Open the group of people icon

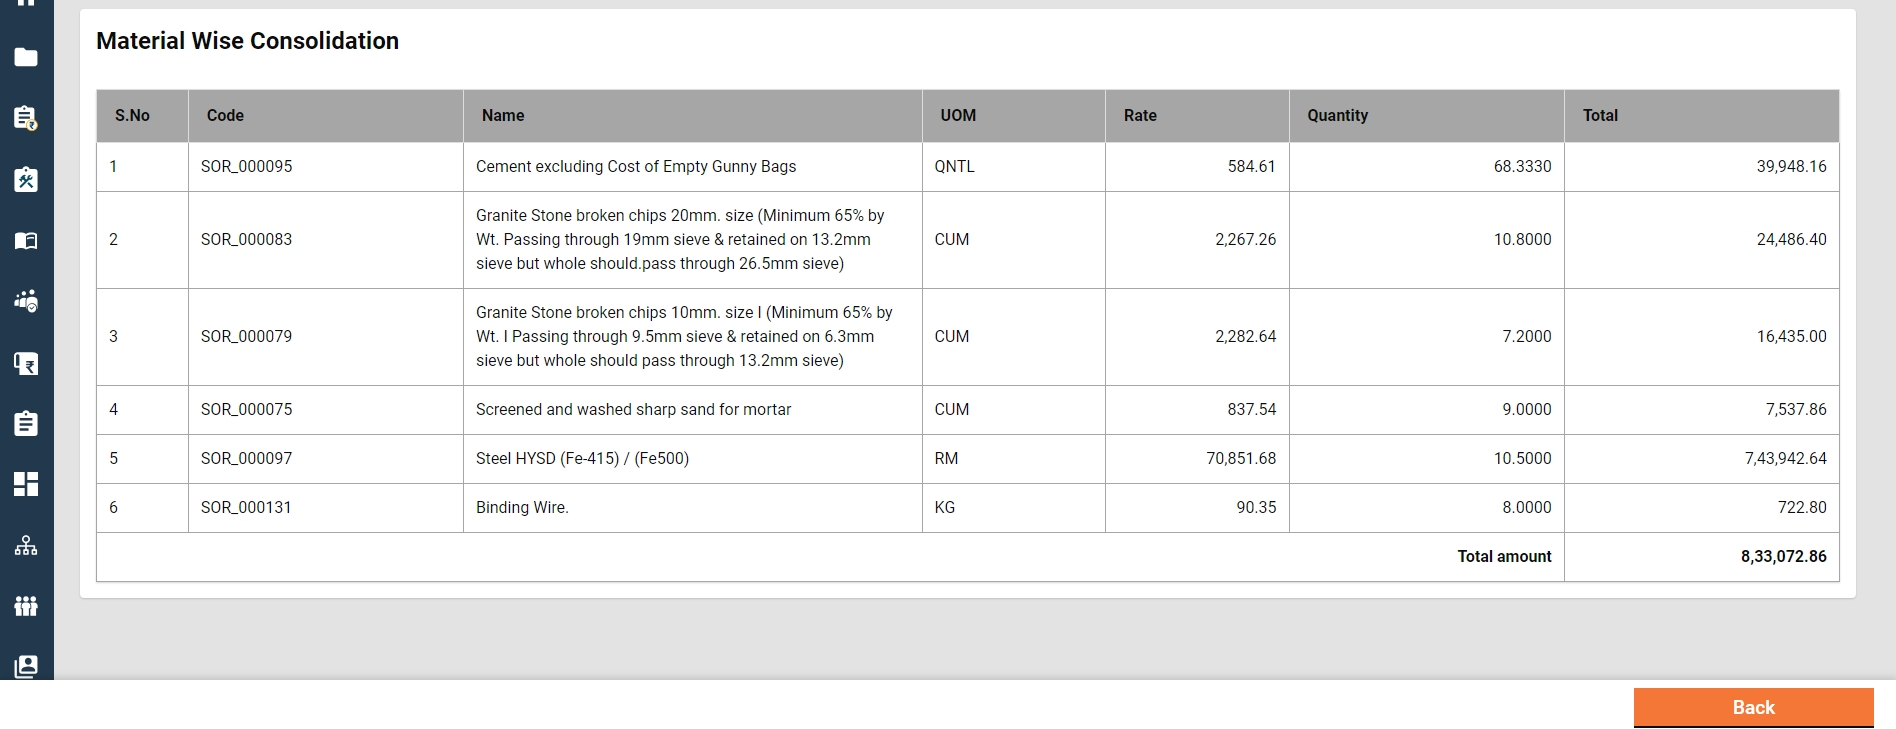pos(26,606)
